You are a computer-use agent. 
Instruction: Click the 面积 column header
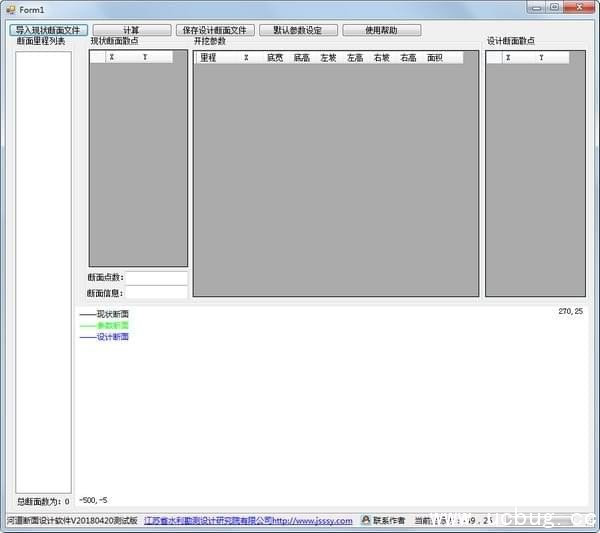tap(434, 58)
